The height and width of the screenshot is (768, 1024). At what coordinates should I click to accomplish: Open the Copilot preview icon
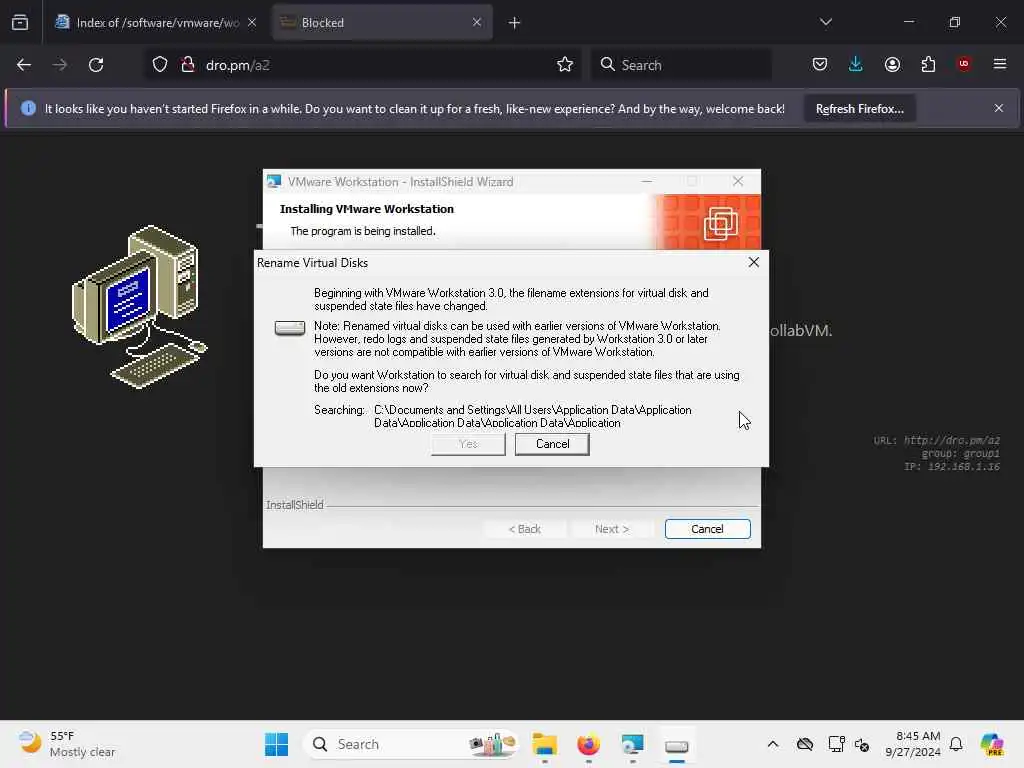coord(992,744)
